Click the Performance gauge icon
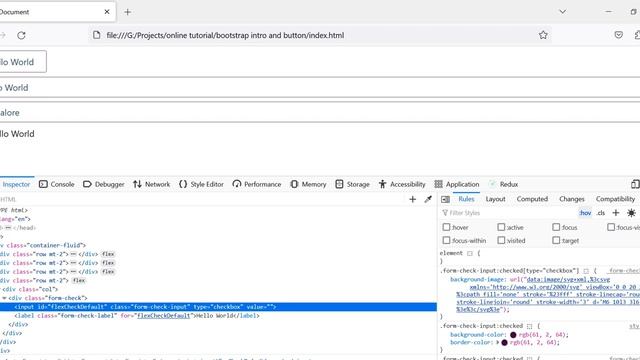The width and height of the screenshot is (640, 360). click(x=237, y=184)
